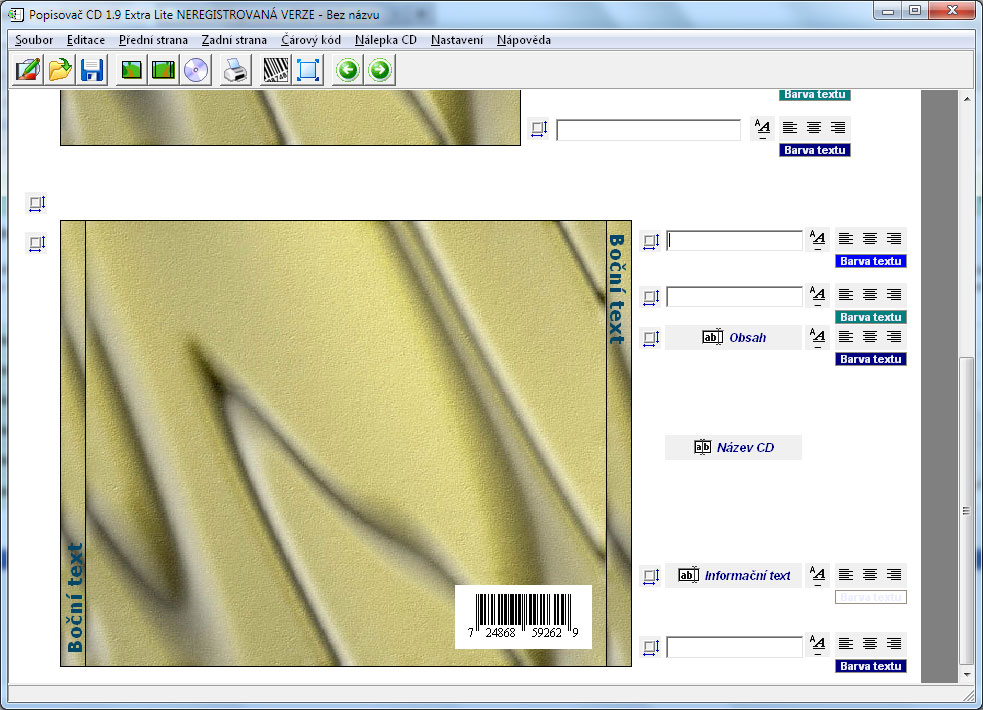Image resolution: width=983 pixels, height=710 pixels.
Task: Click the Informační text button
Action: pos(734,576)
